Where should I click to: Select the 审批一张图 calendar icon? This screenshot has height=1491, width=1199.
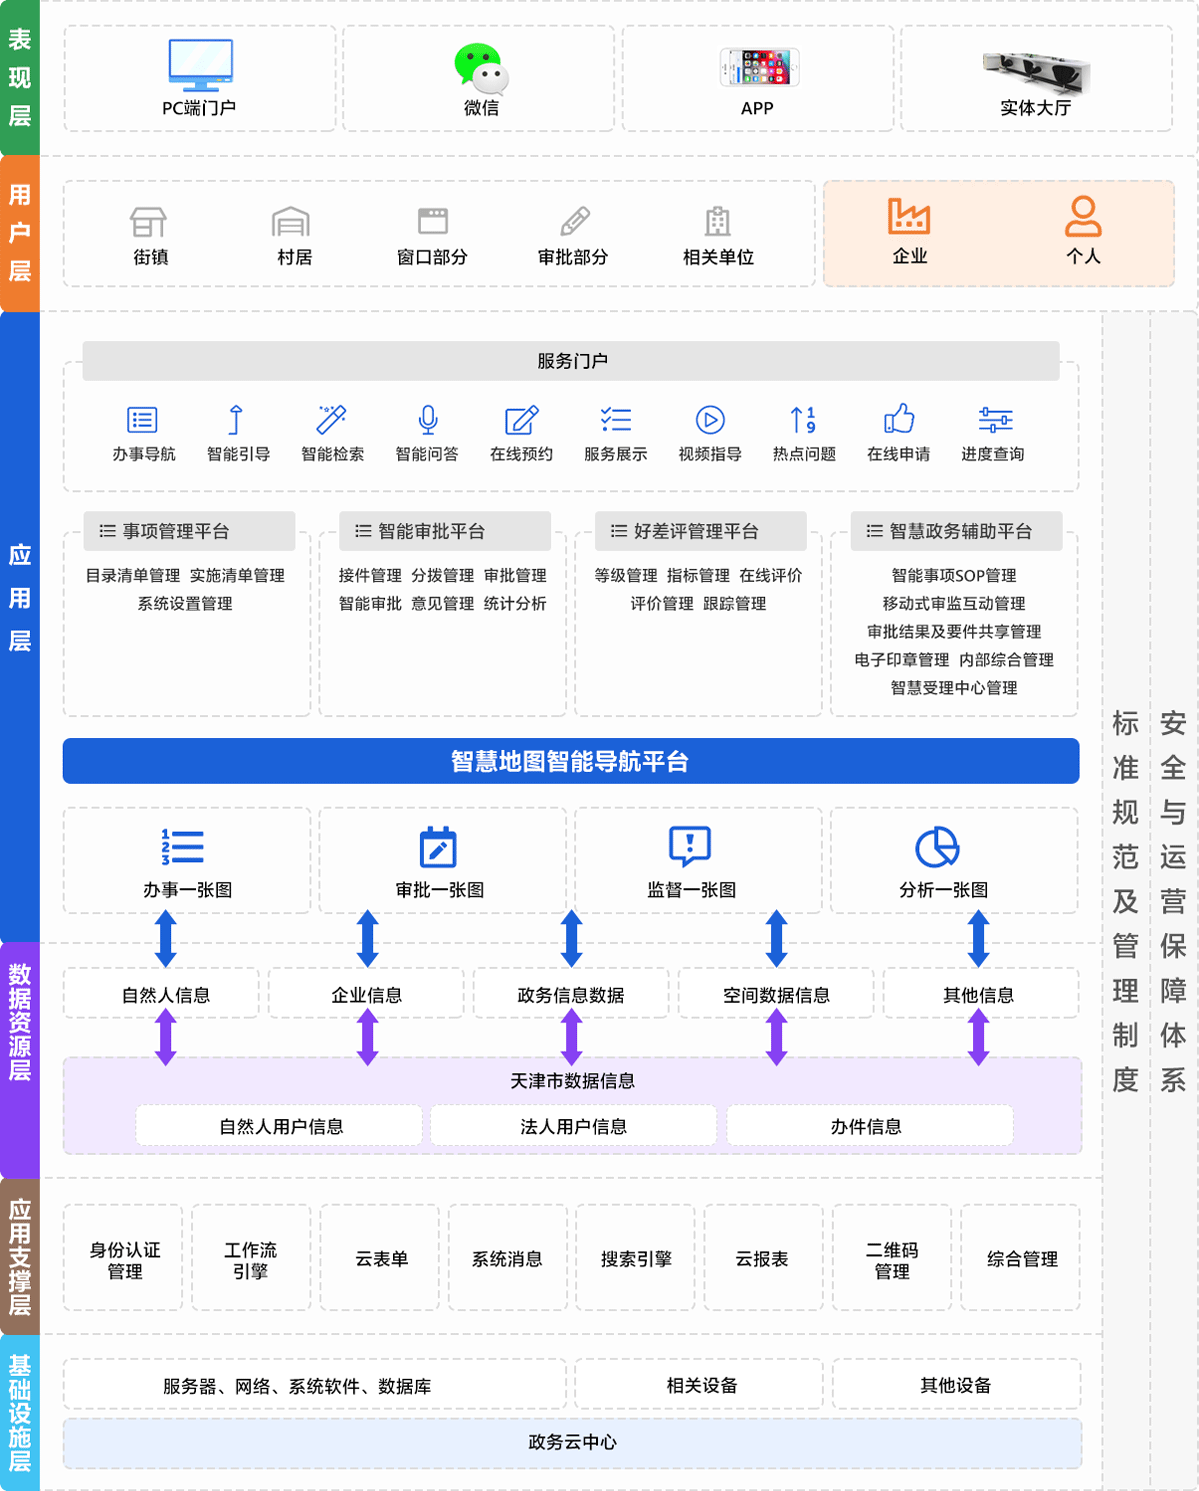[x=438, y=847]
